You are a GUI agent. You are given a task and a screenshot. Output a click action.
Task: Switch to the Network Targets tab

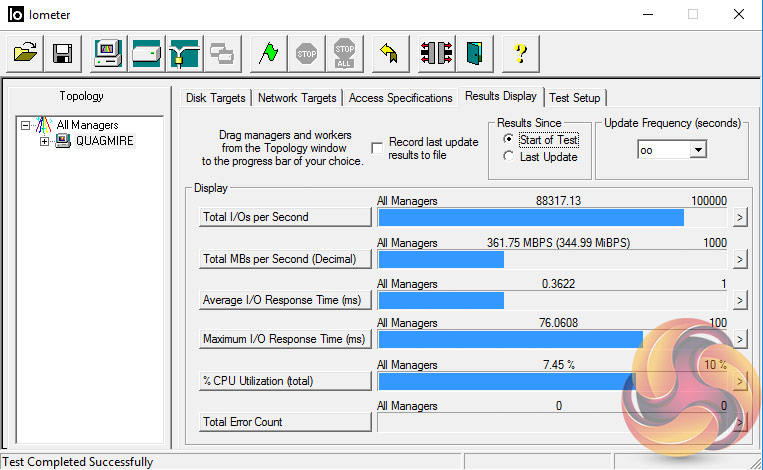[297, 98]
